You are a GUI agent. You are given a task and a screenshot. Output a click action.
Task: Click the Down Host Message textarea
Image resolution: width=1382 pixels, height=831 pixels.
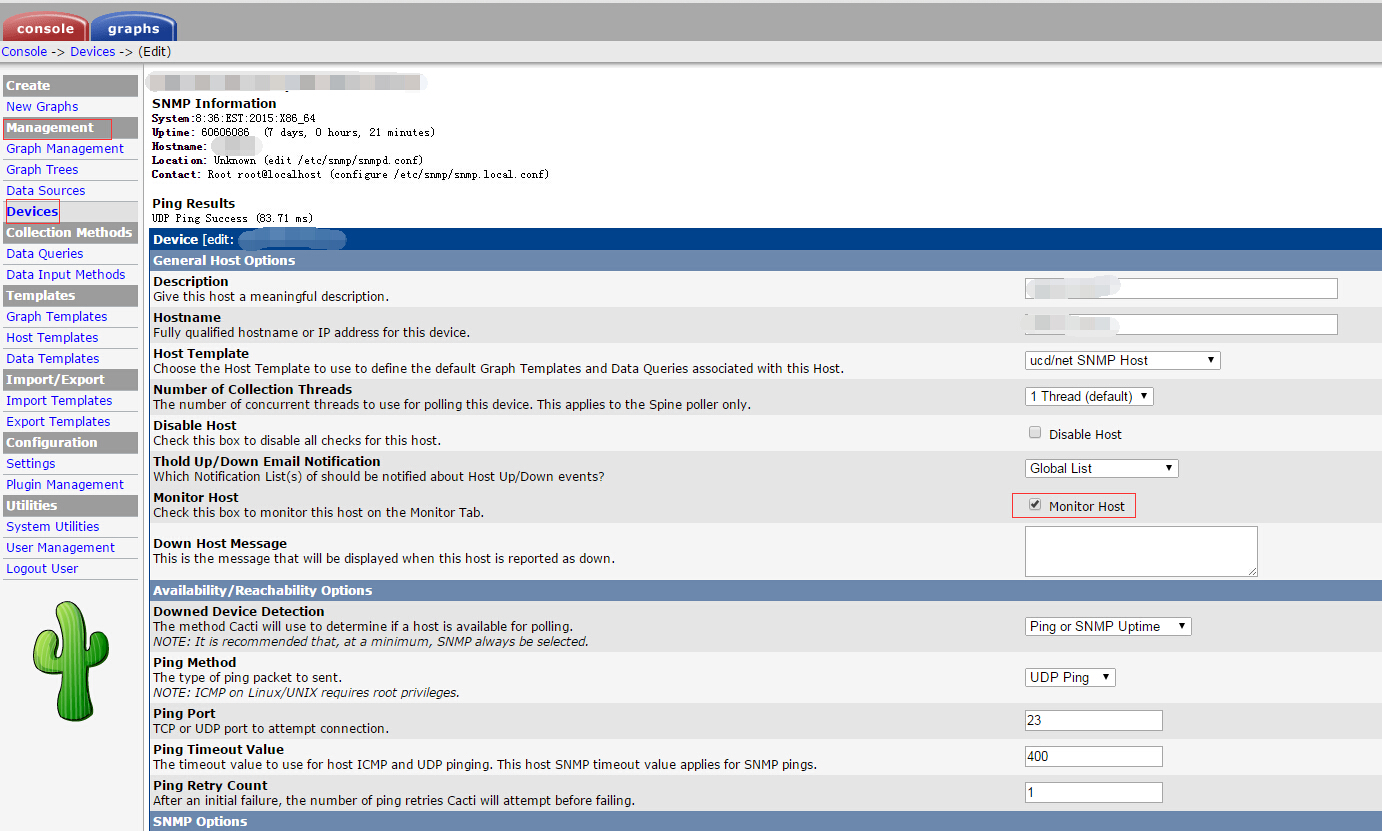[x=1141, y=551]
